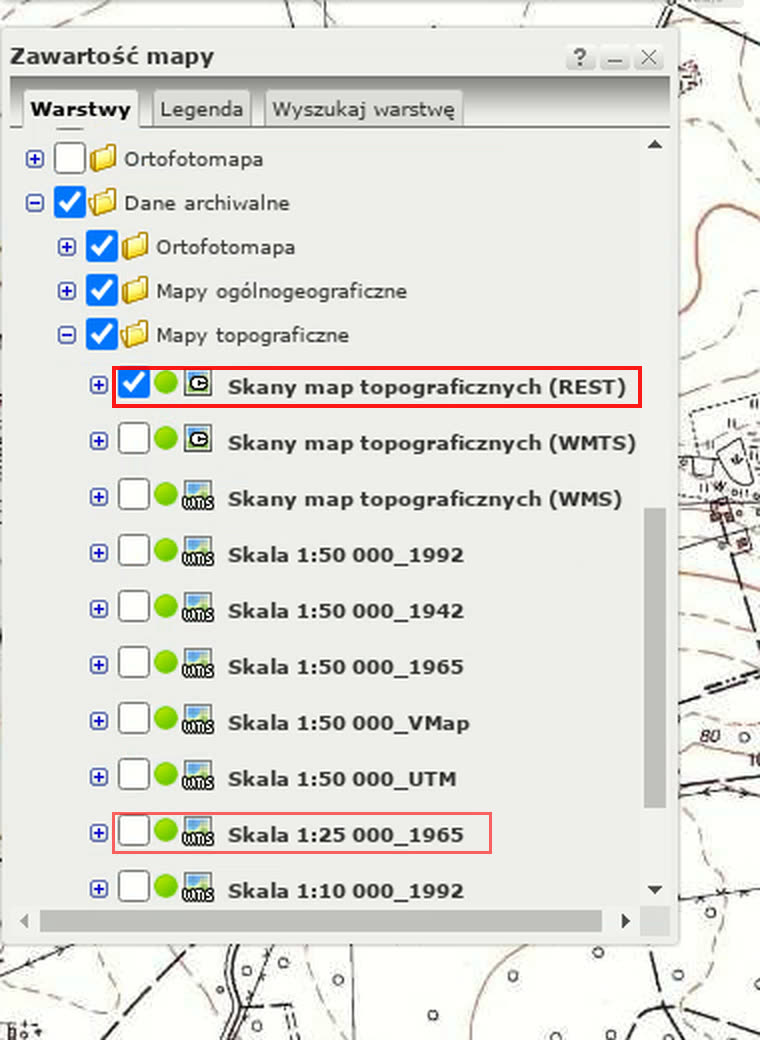760x1040 pixels.
Task: Click the Mapy topograficzne folder icon
Action: [135, 334]
